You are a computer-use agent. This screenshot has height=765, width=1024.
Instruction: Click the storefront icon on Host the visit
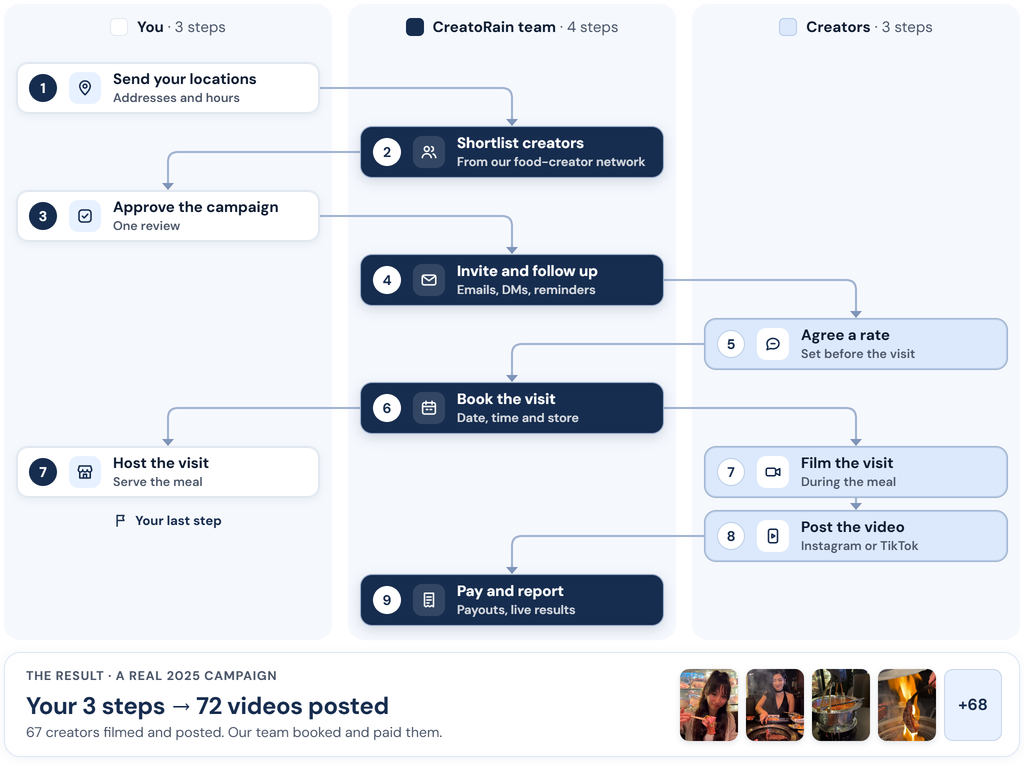85,472
